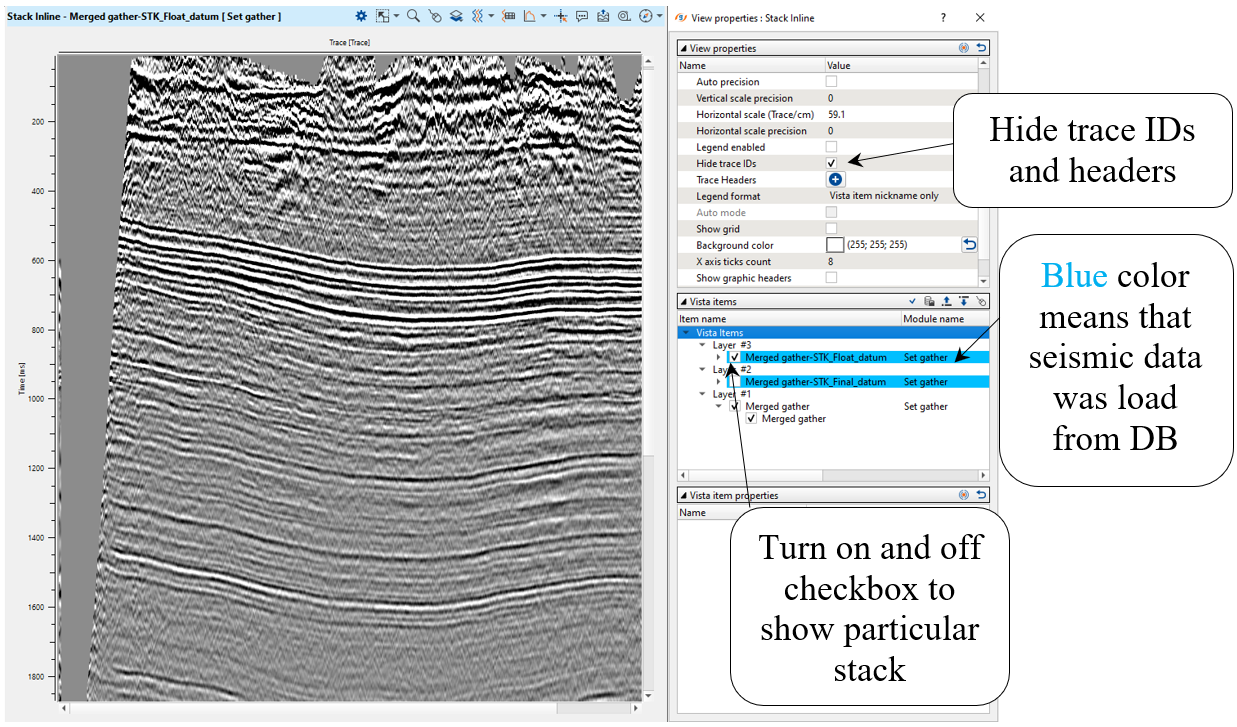
Task: Click the Module name column header
Action: 933,318
